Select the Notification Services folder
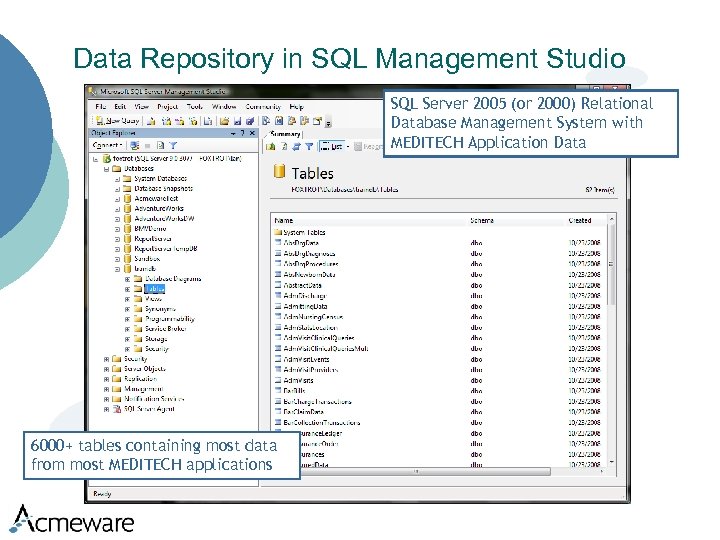Viewport: 720px width, 540px height. tap(153, 399)
